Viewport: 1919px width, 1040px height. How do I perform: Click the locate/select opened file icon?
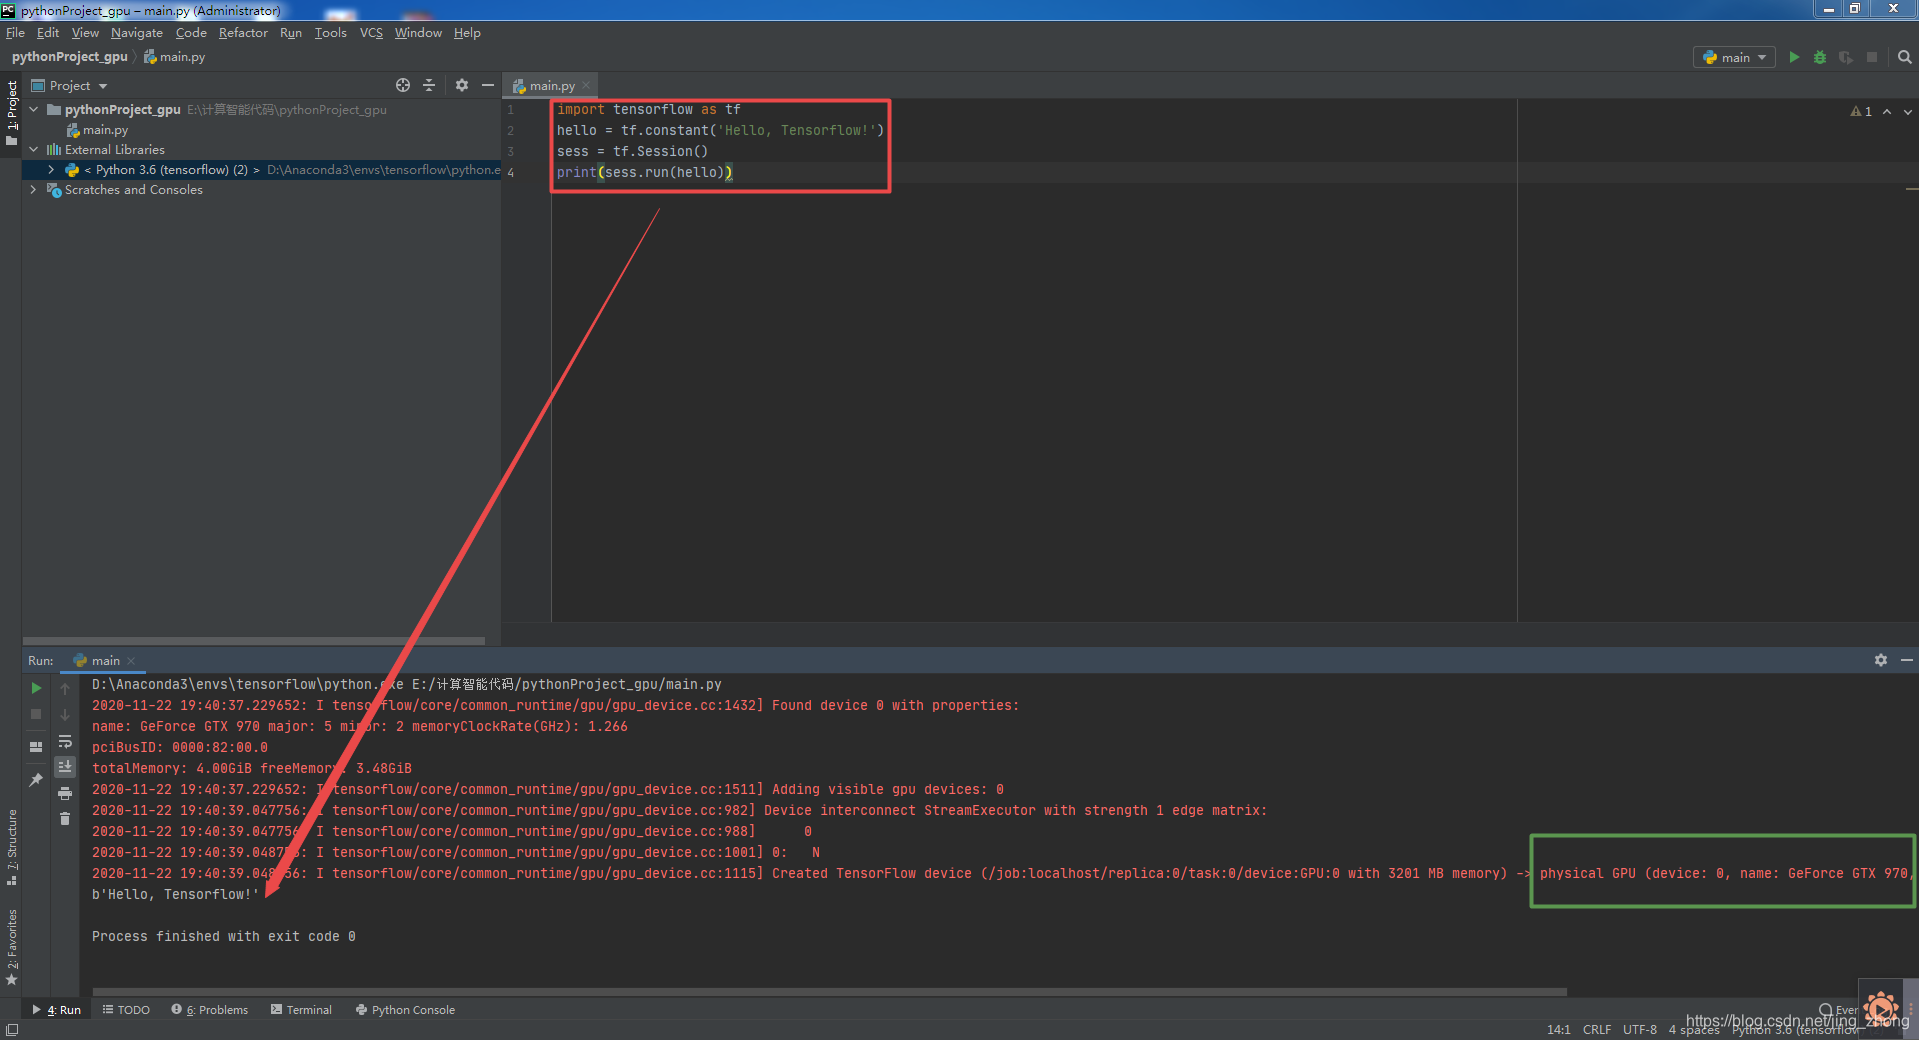point(403,86)
